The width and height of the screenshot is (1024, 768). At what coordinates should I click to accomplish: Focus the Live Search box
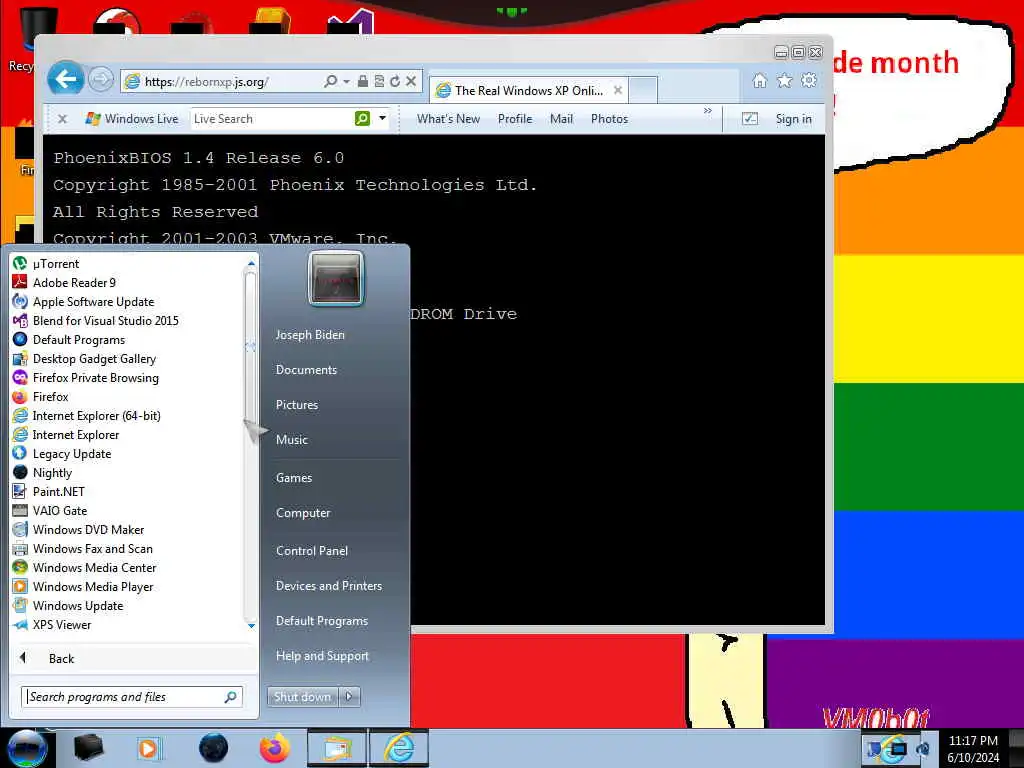click(272, 119)
